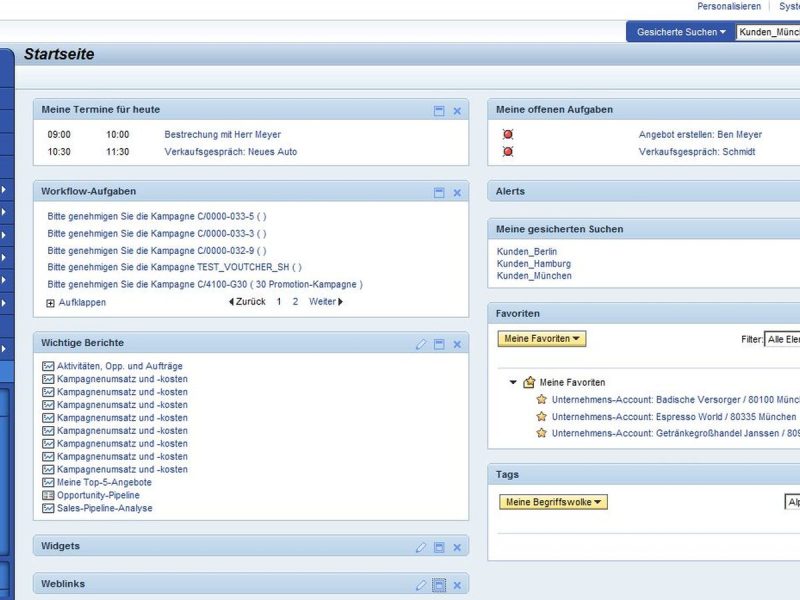Open favorite Unternehmens-Account: Getränkegroßhandel Janssen
The width and height of the screenshot is (800, 600).
(x=676, y=433)
